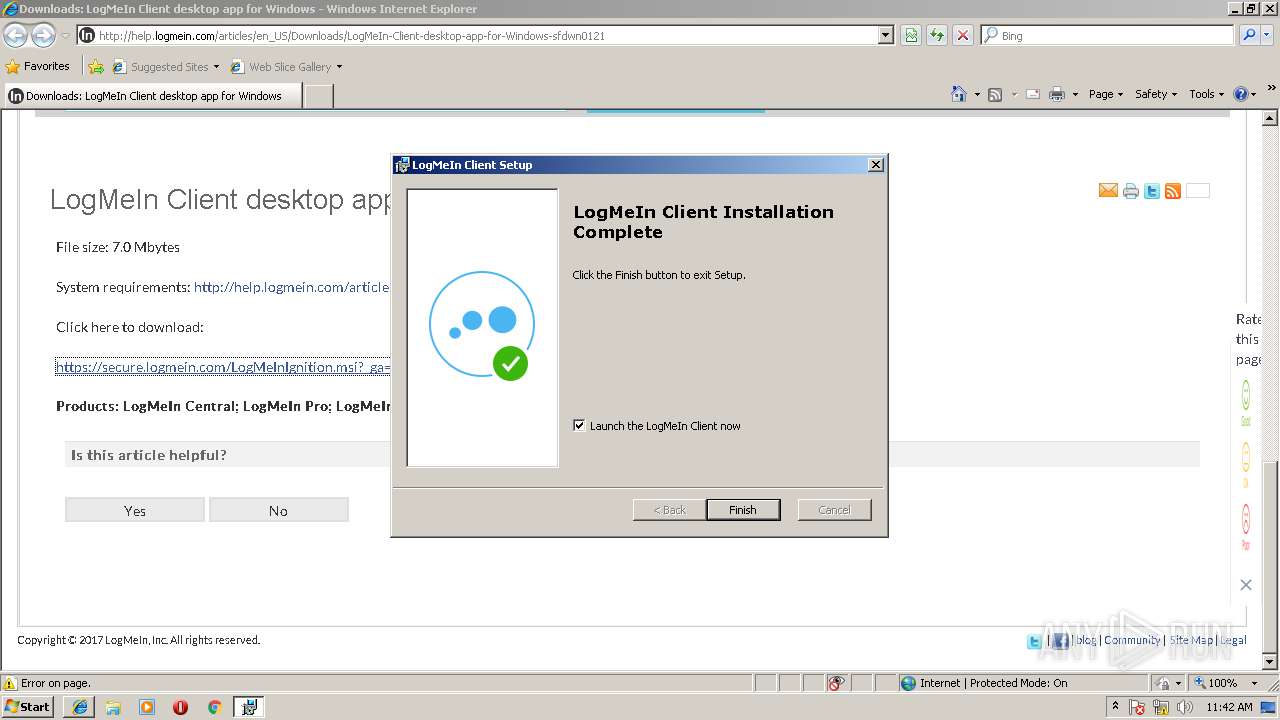Open the Community footer link

click(1132, 640)
